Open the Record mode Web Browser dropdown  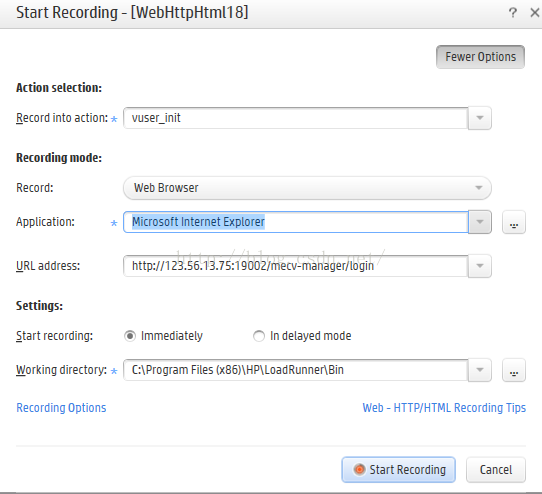pos(307,188)
